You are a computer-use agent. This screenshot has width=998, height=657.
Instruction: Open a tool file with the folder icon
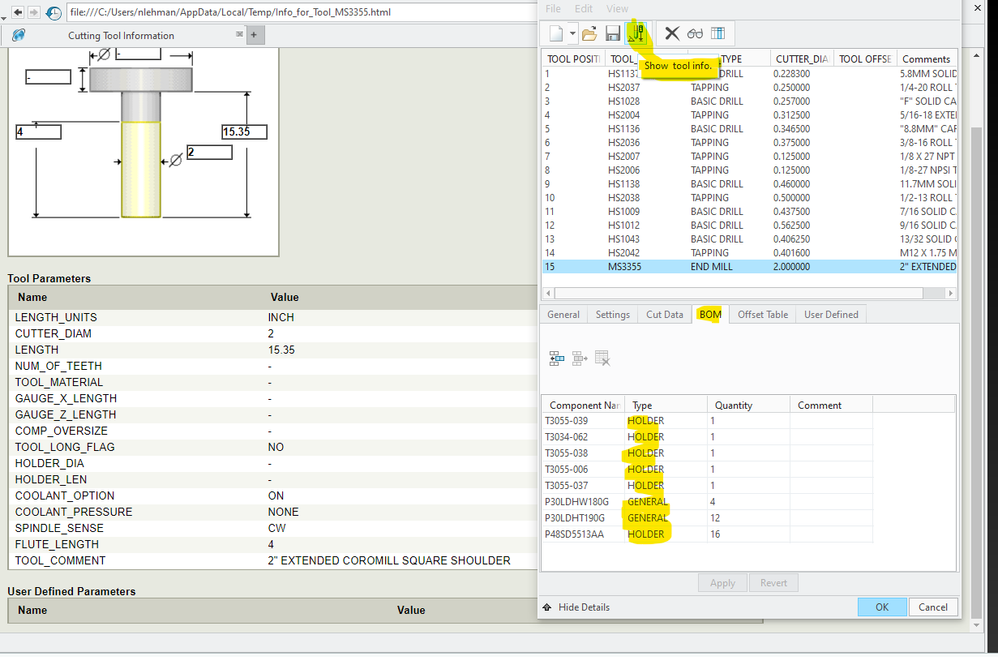(590, 34)
